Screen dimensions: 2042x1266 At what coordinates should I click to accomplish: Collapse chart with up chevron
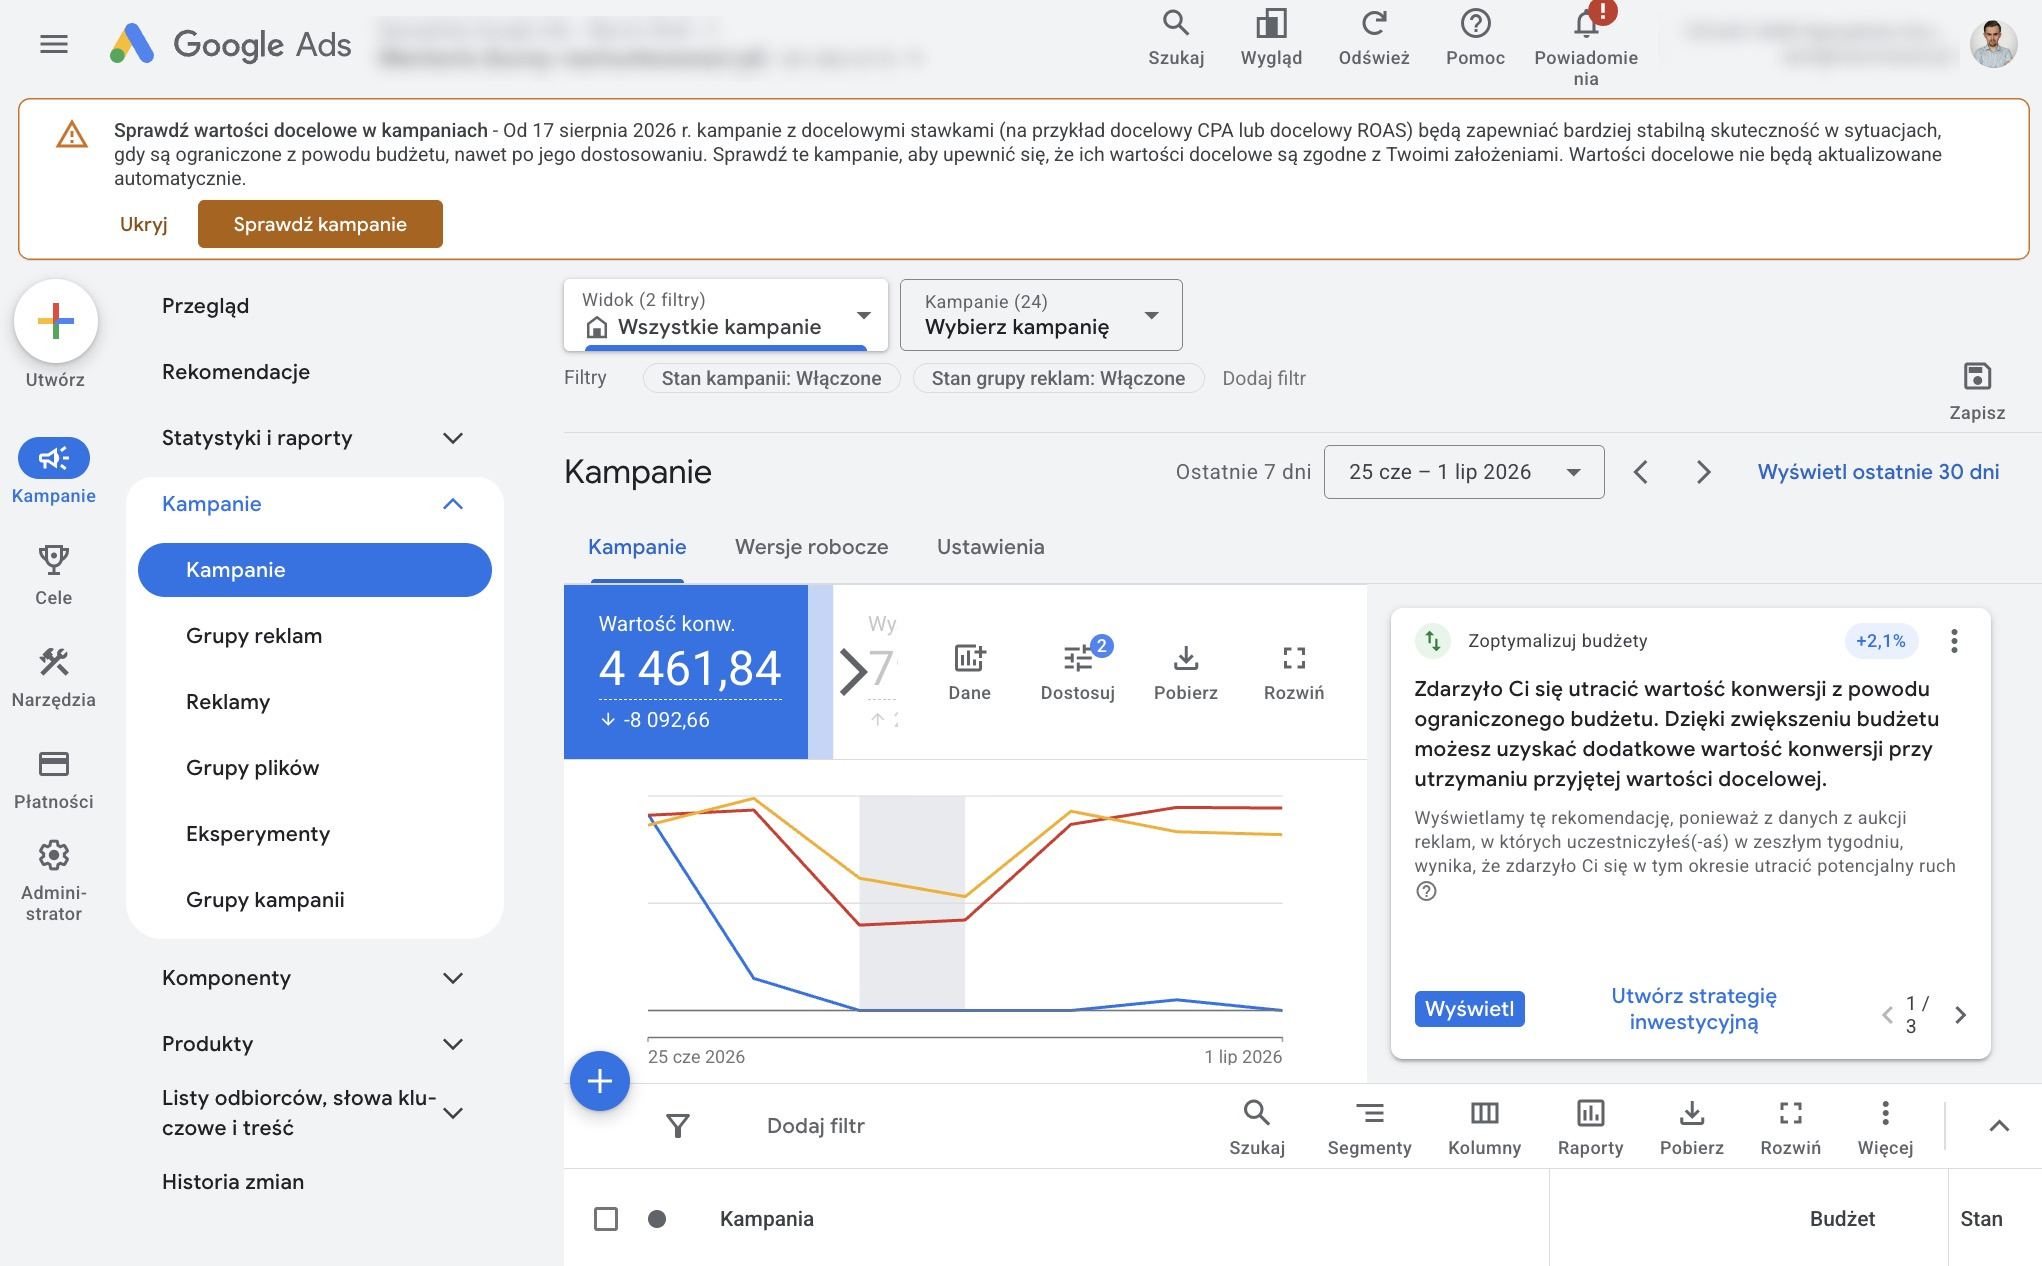tap(1998, 1126)
